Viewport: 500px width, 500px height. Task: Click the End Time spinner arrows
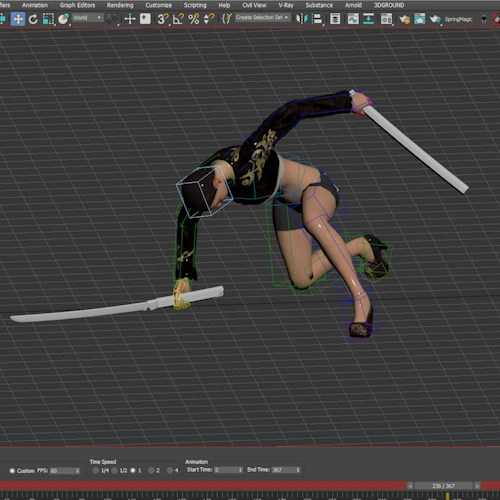click(298, 470)
